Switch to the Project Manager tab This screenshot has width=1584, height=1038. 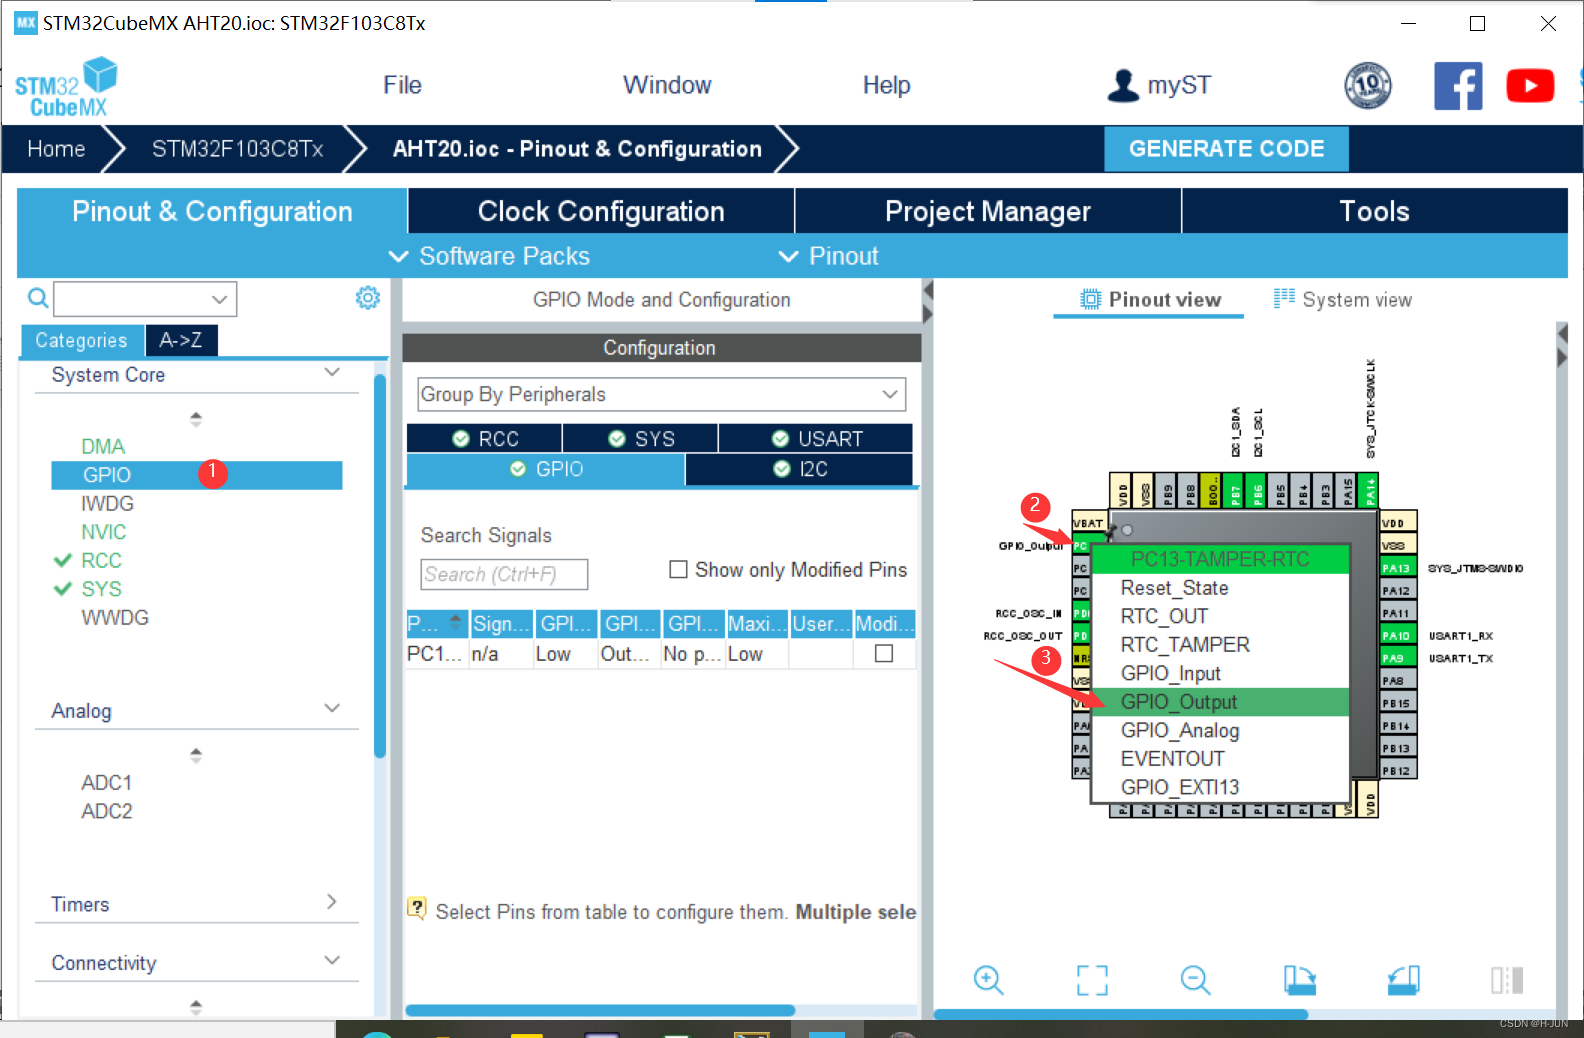pyautogui.click(x=988, y=211)
